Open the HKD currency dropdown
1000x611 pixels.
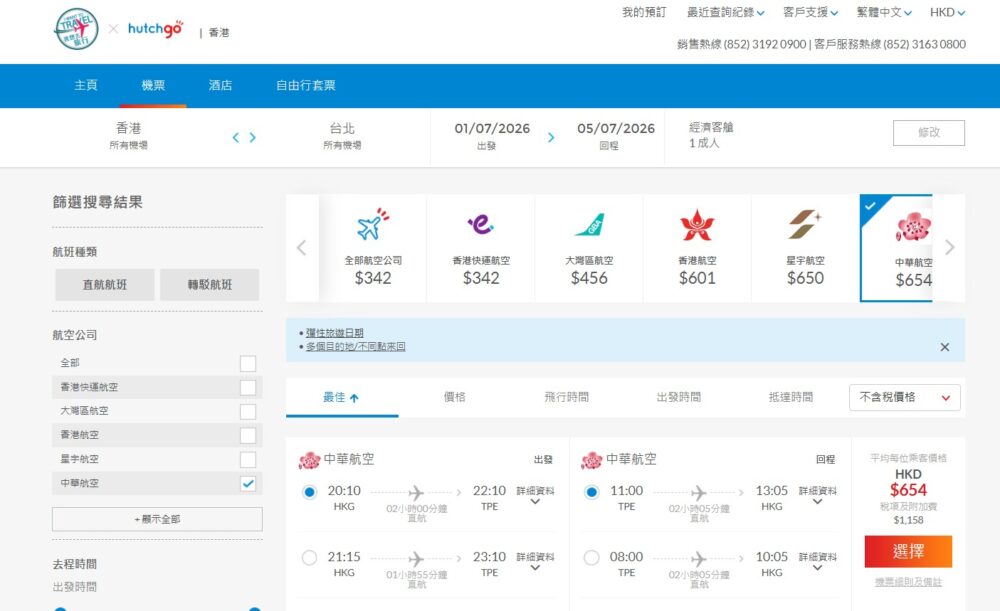pyautogui.click(x=947, y=12)
